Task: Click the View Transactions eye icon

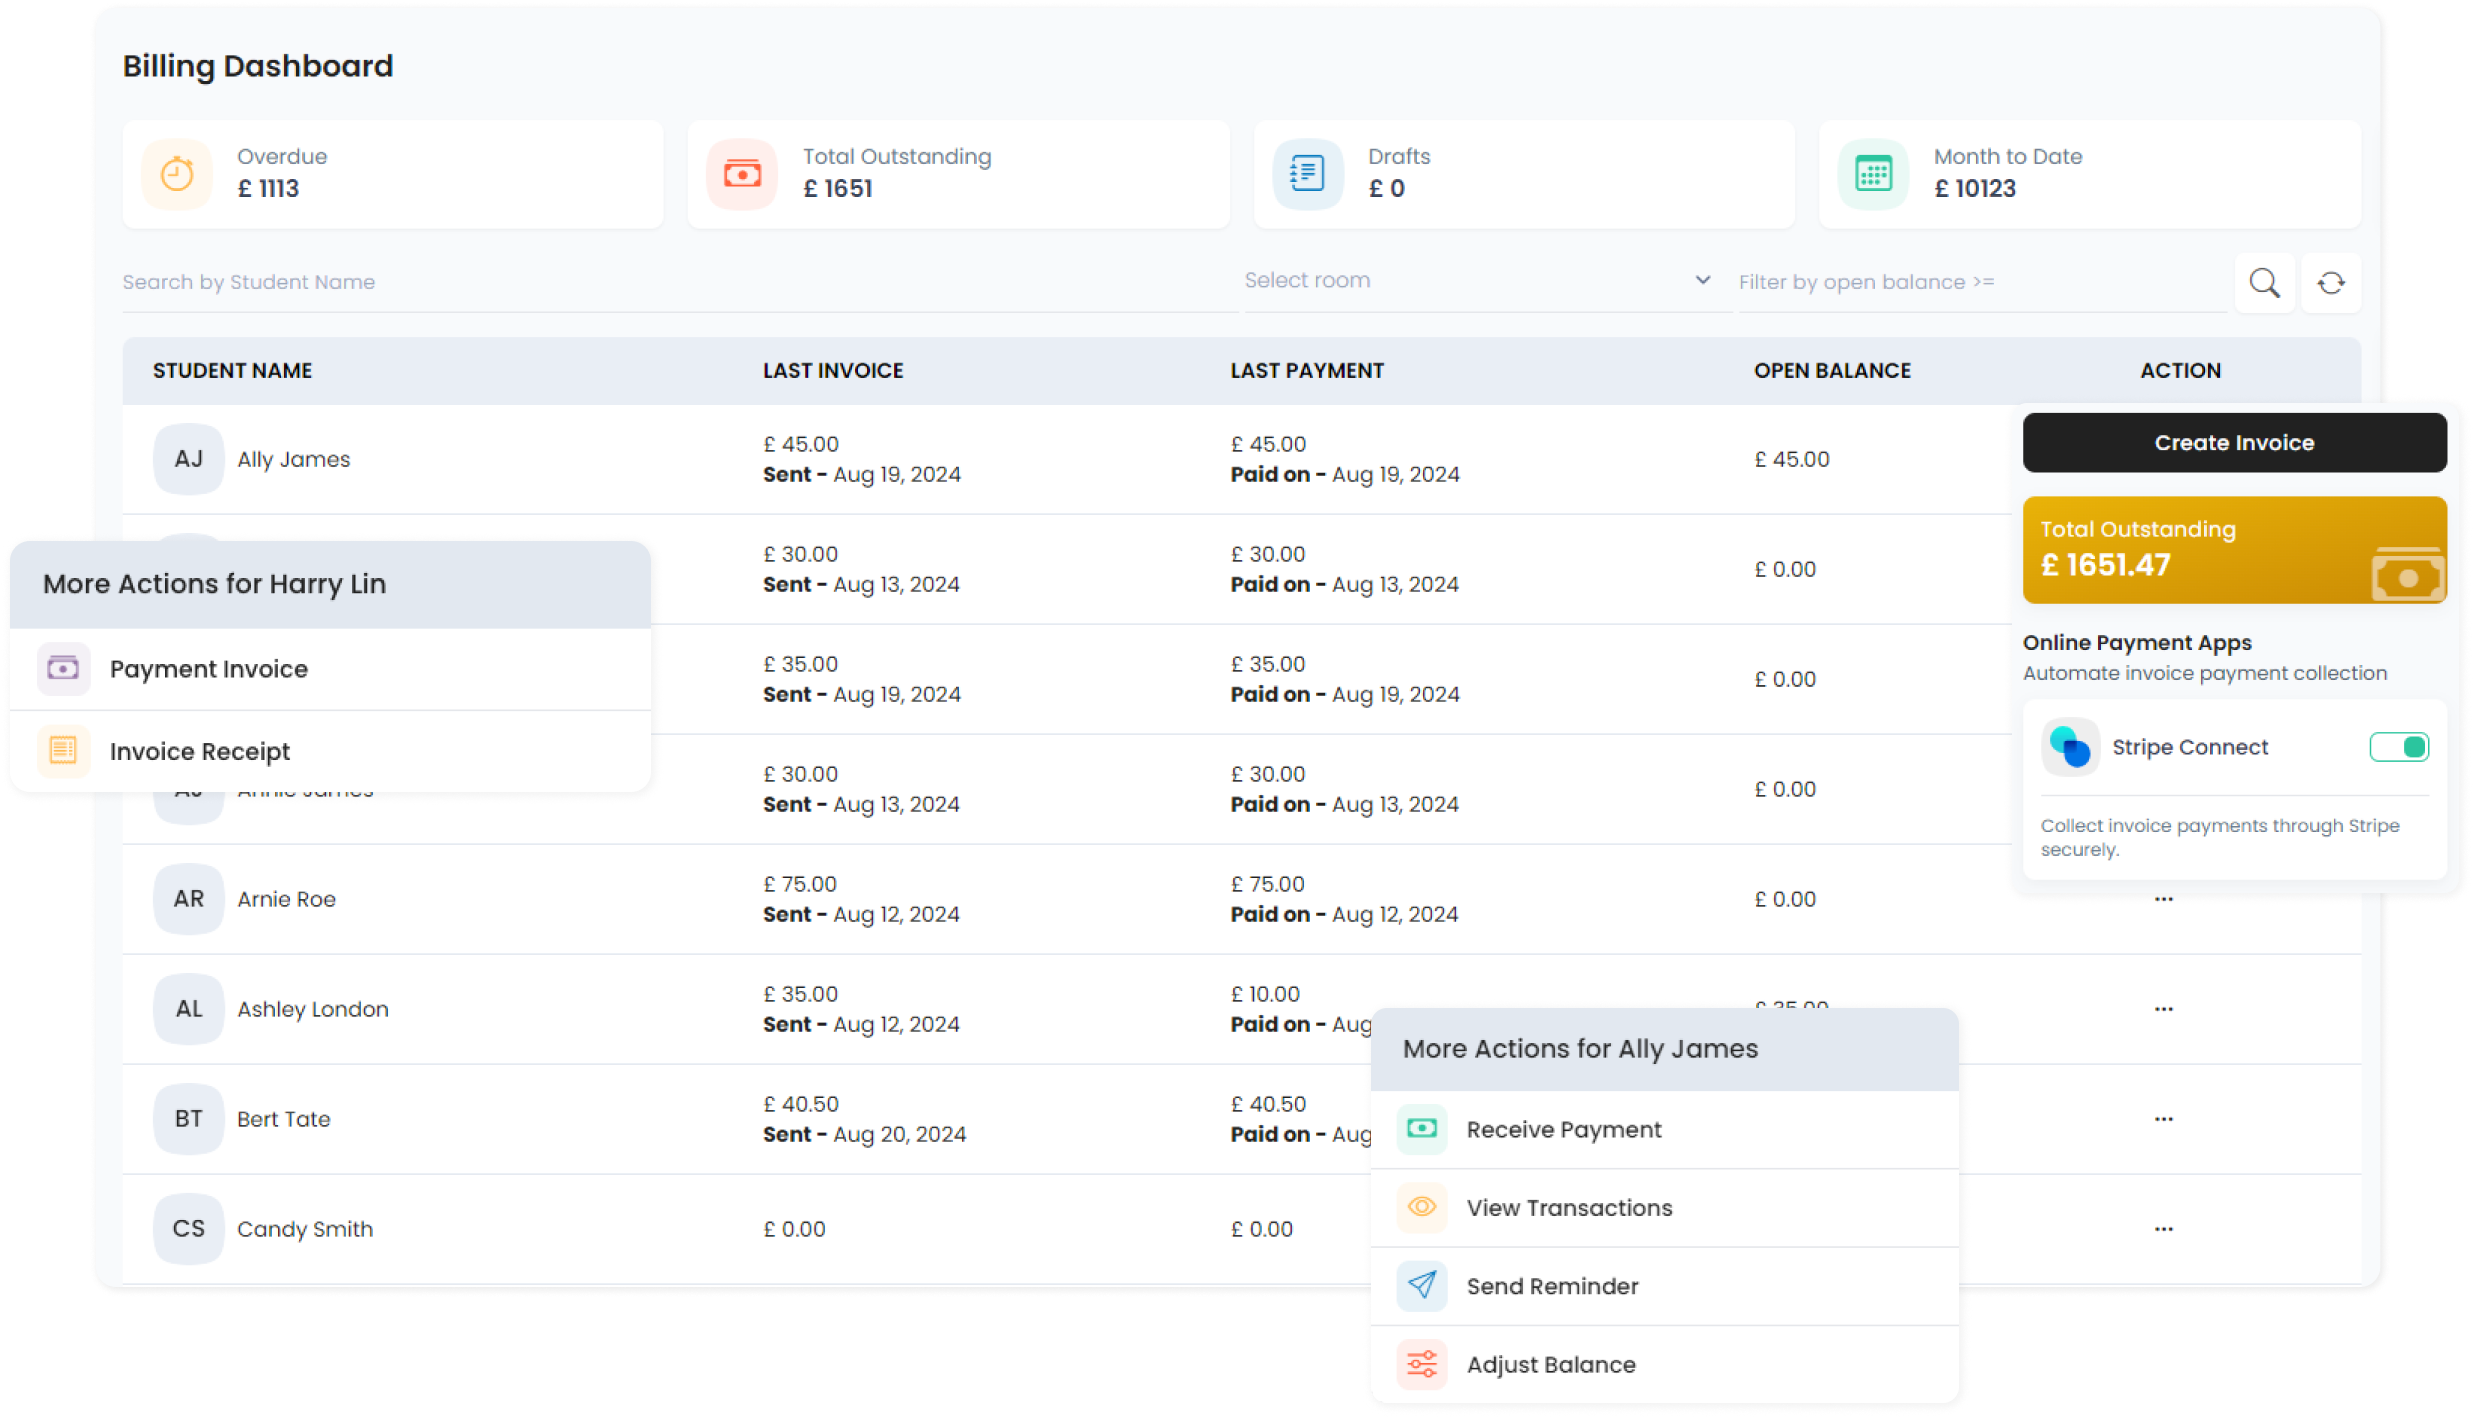Action: tap(1421, 1207)
